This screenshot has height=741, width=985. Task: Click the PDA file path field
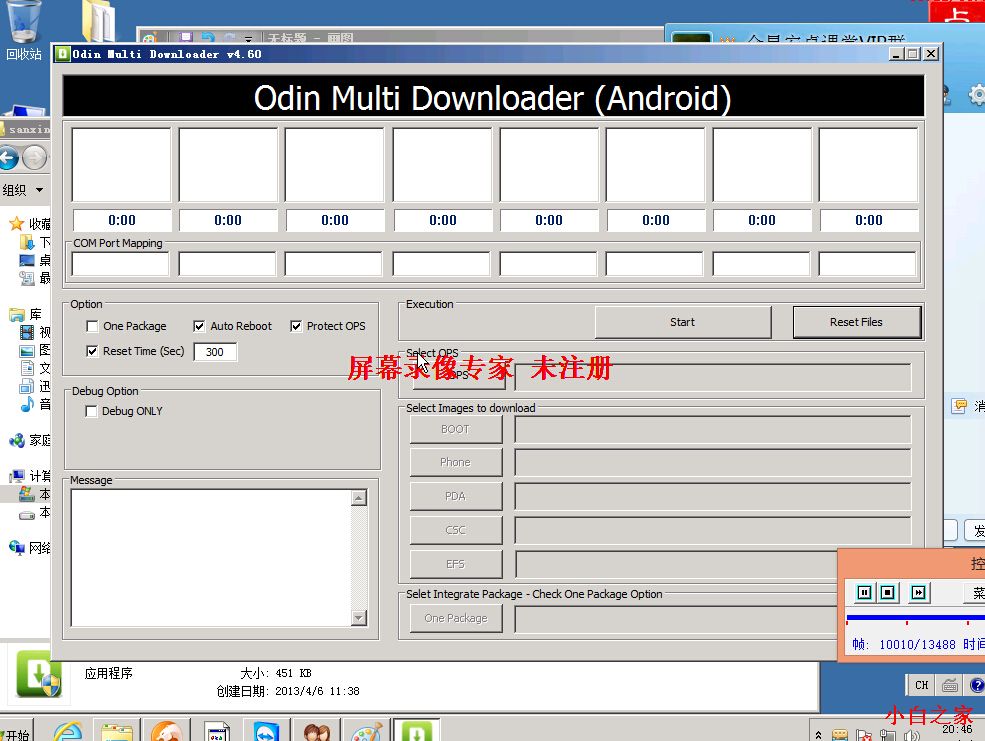tap(712, 496)
